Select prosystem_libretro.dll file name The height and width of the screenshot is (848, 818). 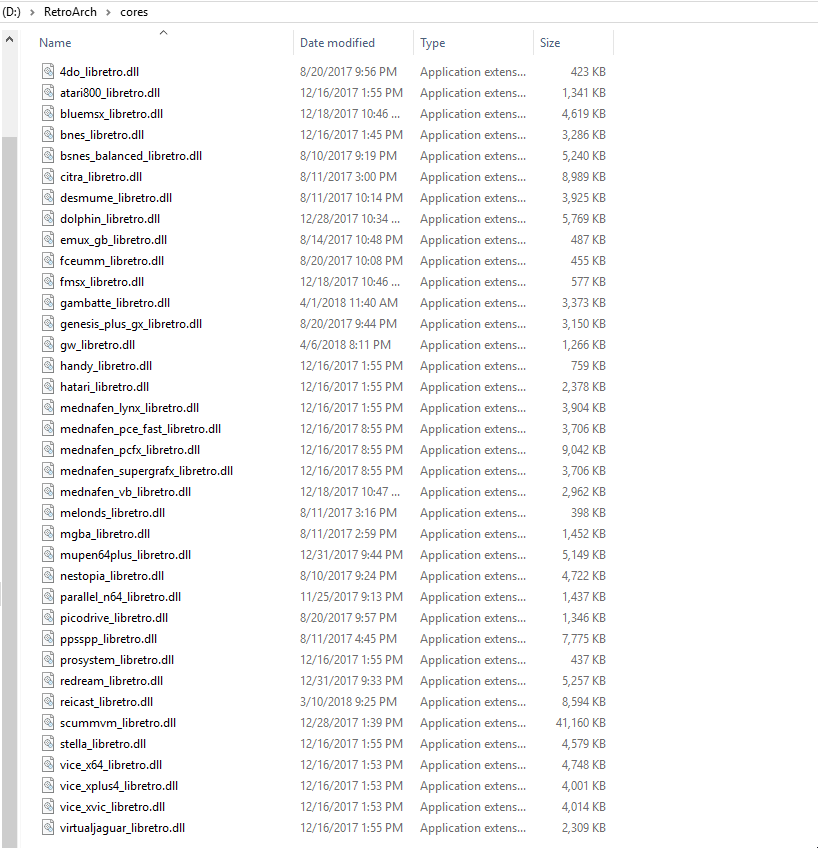(x=117, y=660)
